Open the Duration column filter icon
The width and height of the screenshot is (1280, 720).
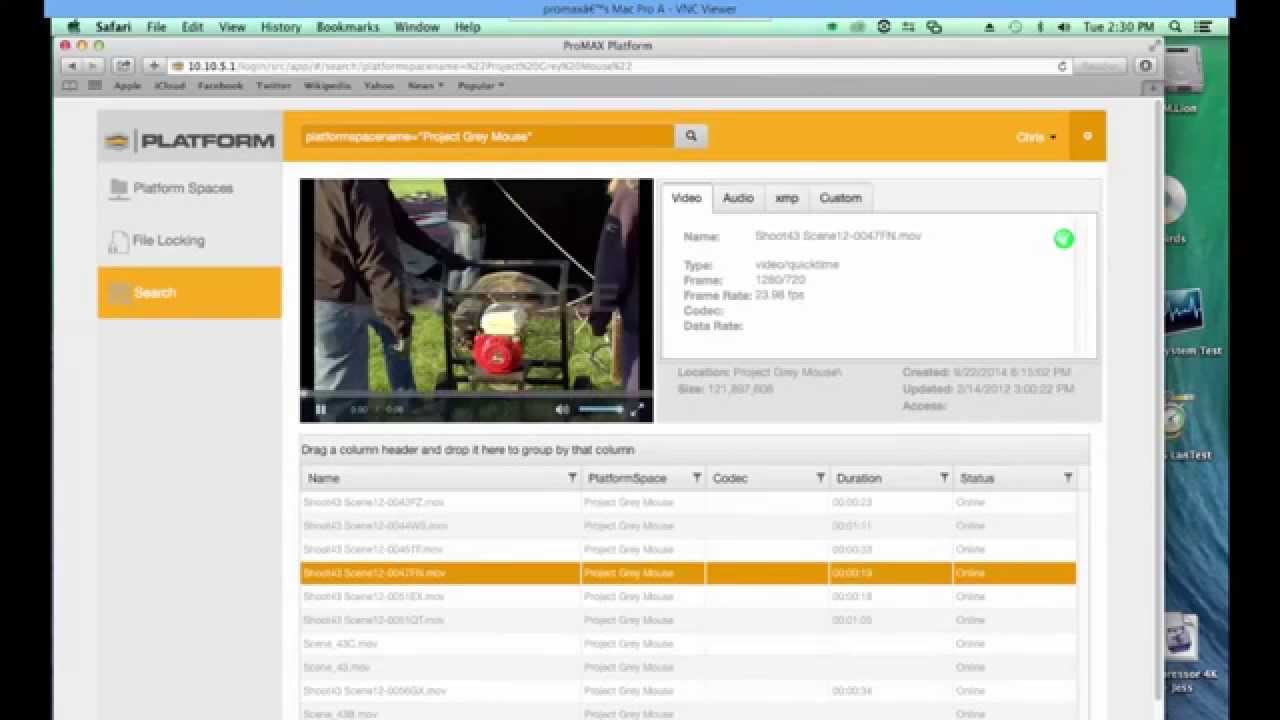point(944,478)
